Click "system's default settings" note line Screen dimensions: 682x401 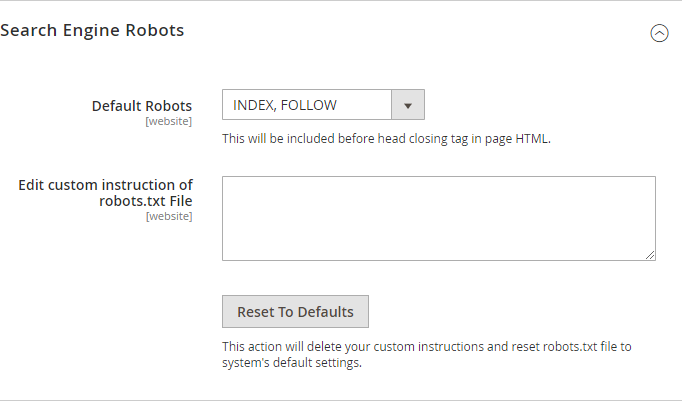coord(291,363)
